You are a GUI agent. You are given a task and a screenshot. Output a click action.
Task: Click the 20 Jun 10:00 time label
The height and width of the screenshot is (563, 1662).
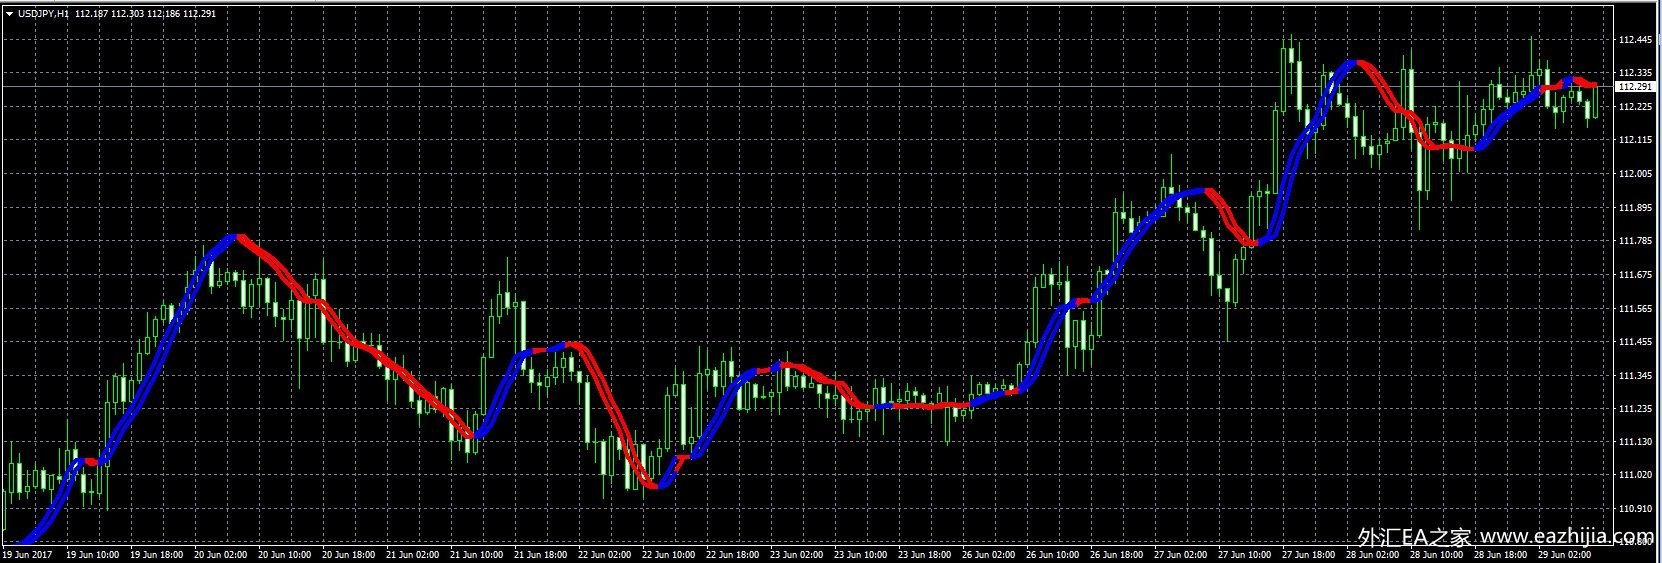point(285,554)
